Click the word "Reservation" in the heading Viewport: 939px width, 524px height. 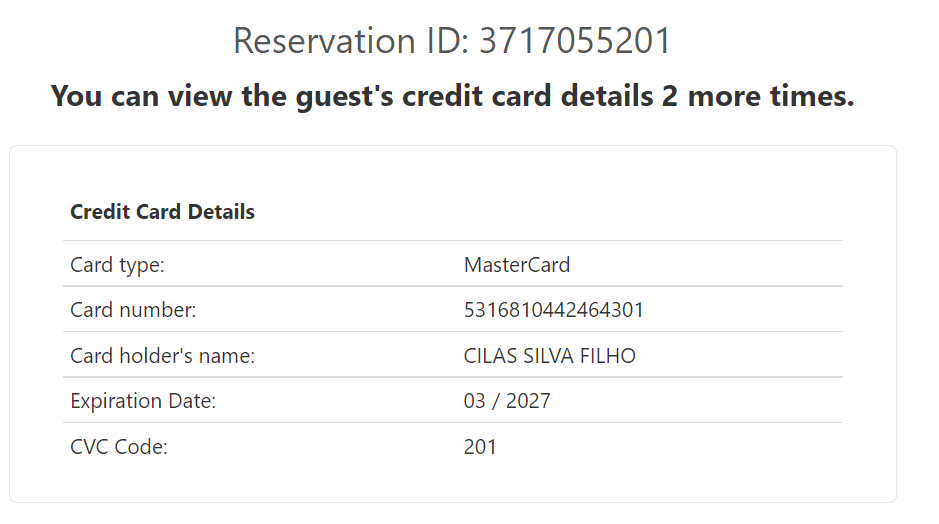[317, 41]
